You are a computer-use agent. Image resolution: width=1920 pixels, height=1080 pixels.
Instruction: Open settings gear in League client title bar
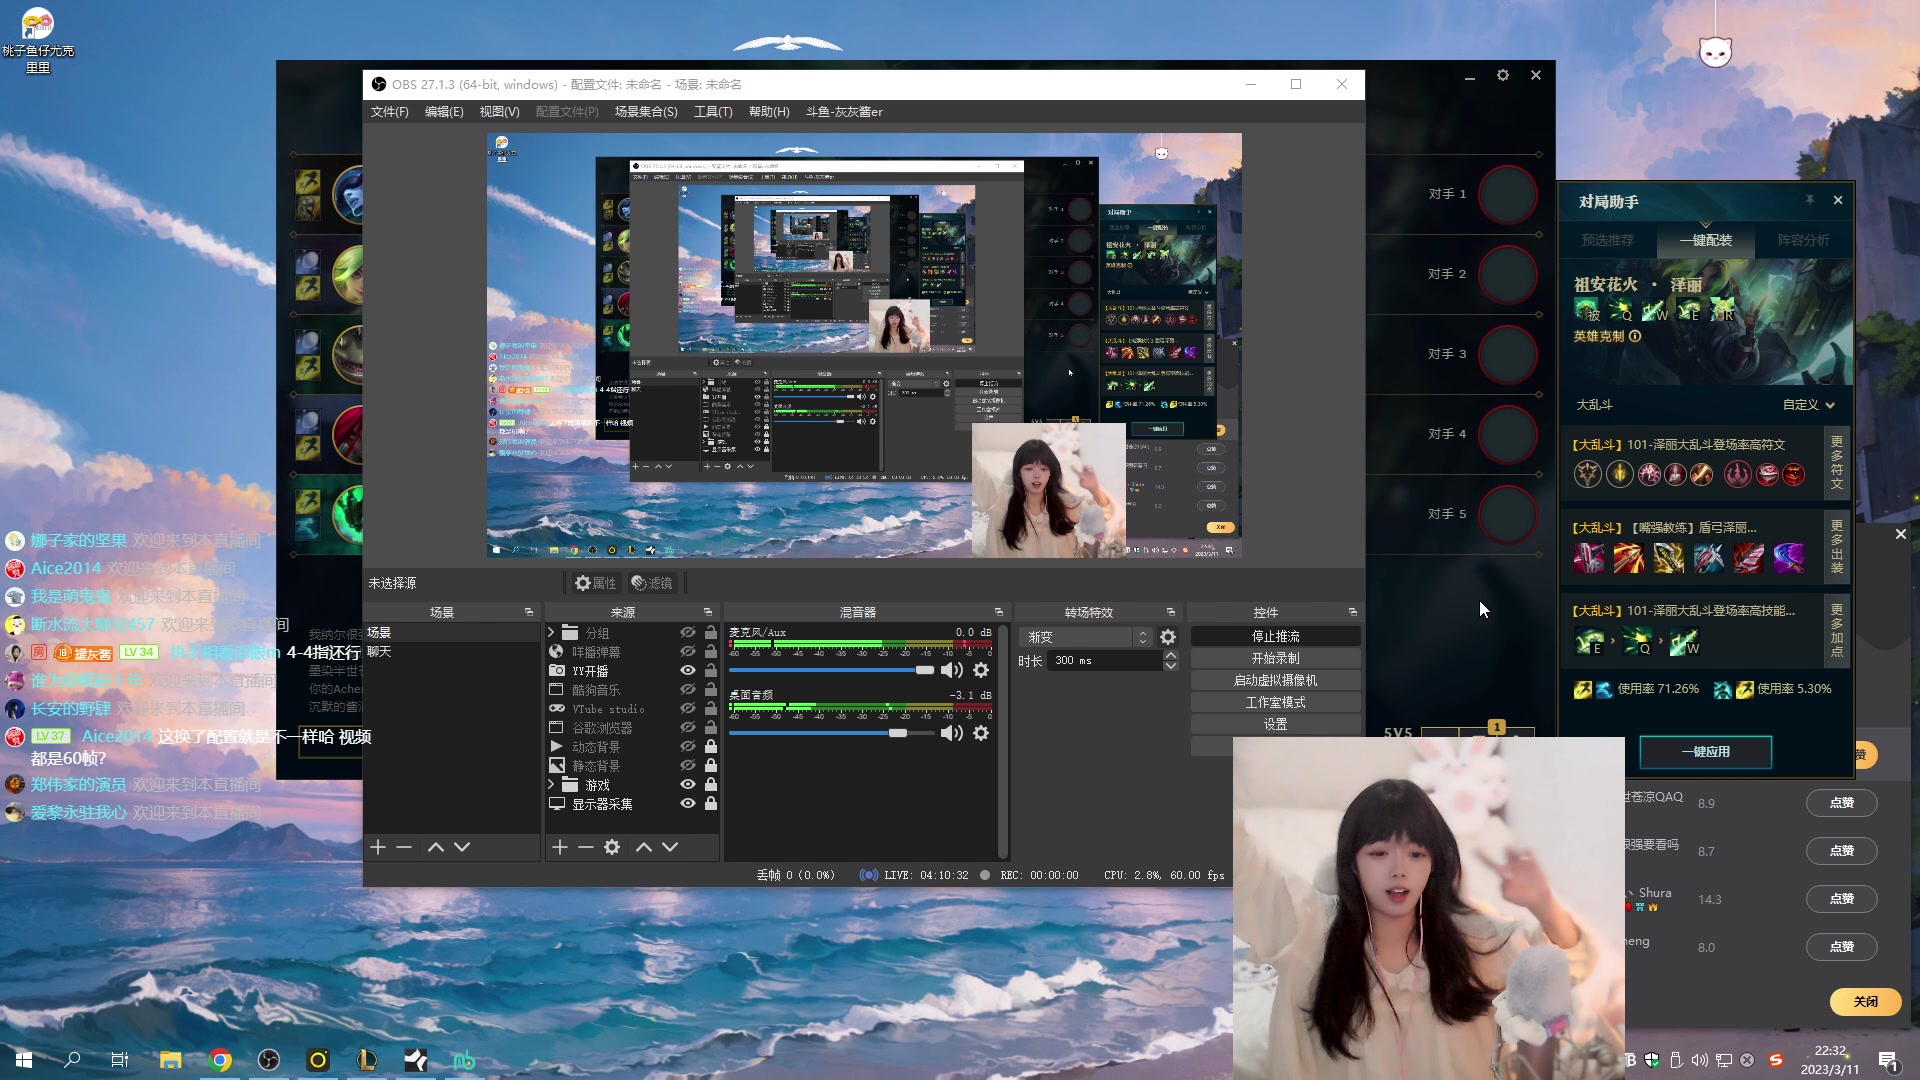coord(1502,75)
